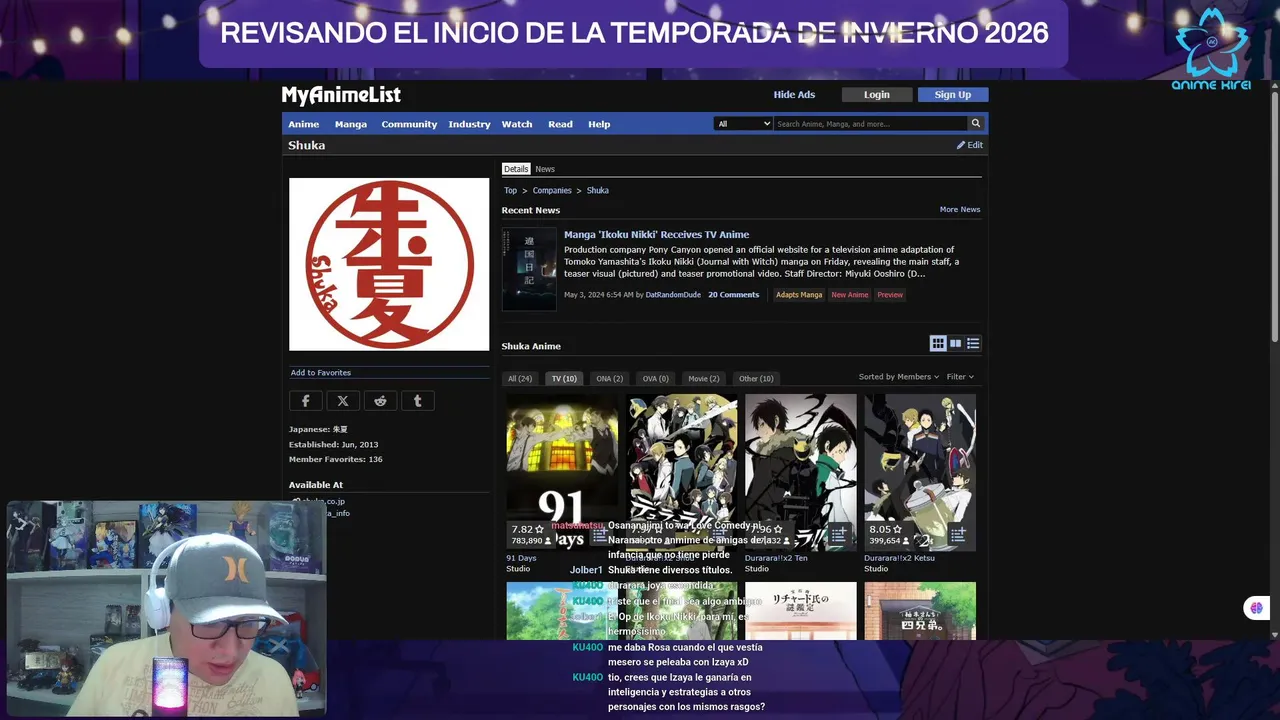Image resolution: width=1280 pixels, height=720 pixels.
Task: Expand the Filter dropdown
Action: (x=960, y=377)
